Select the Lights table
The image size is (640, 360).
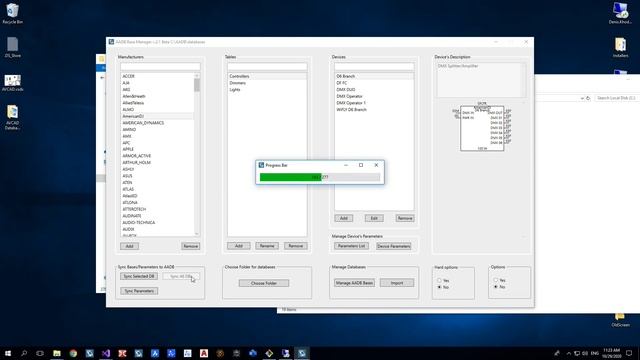[x=267, y=89]
